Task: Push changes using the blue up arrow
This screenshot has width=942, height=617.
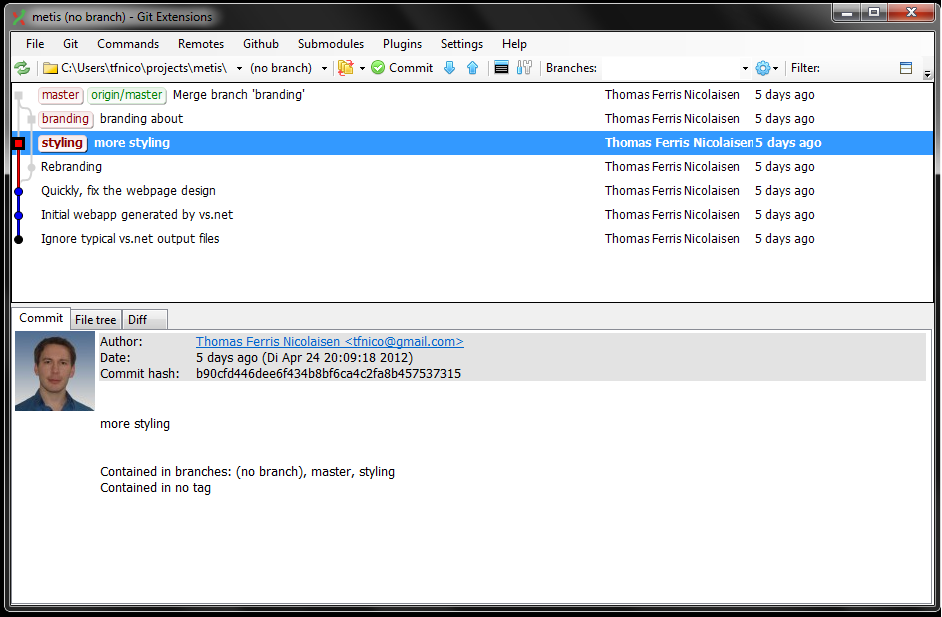Action: pyautogui.click(x=471, y=68)
